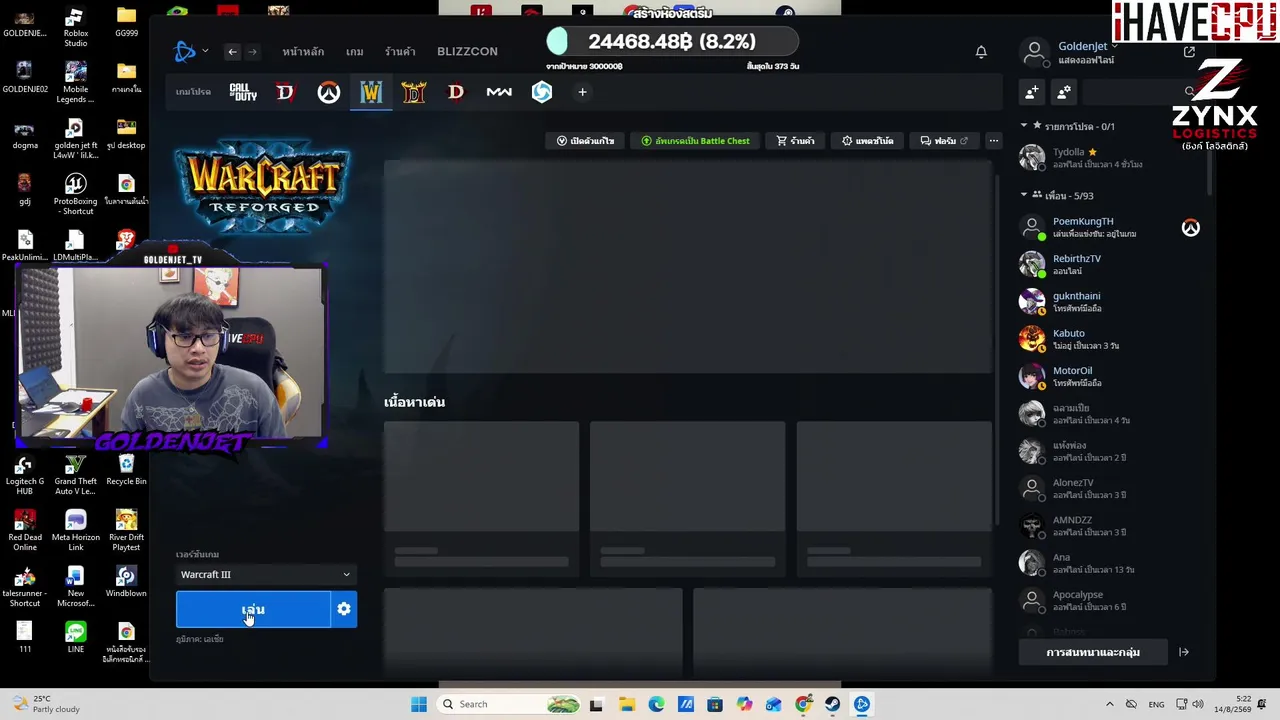Open the หน้าหลัก (Home) tab
1280x720 pixels.
point(303,52)
